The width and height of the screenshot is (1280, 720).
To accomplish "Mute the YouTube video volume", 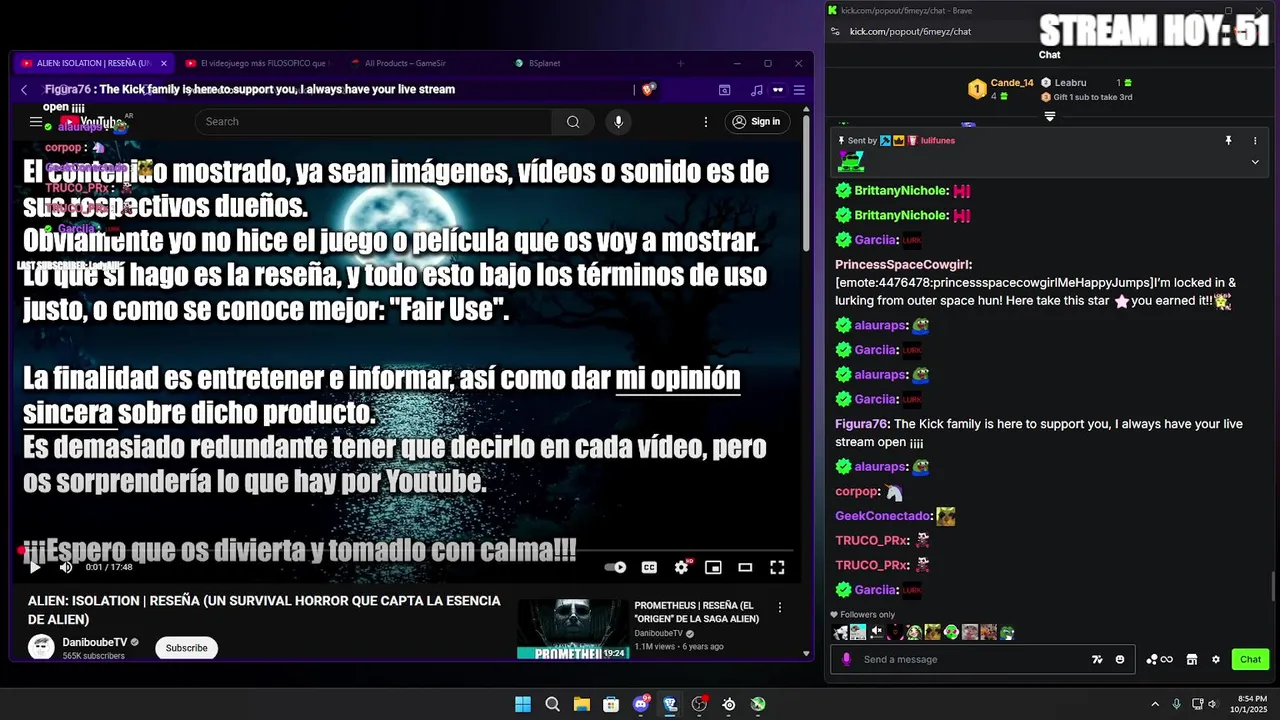I will [66, 567].
